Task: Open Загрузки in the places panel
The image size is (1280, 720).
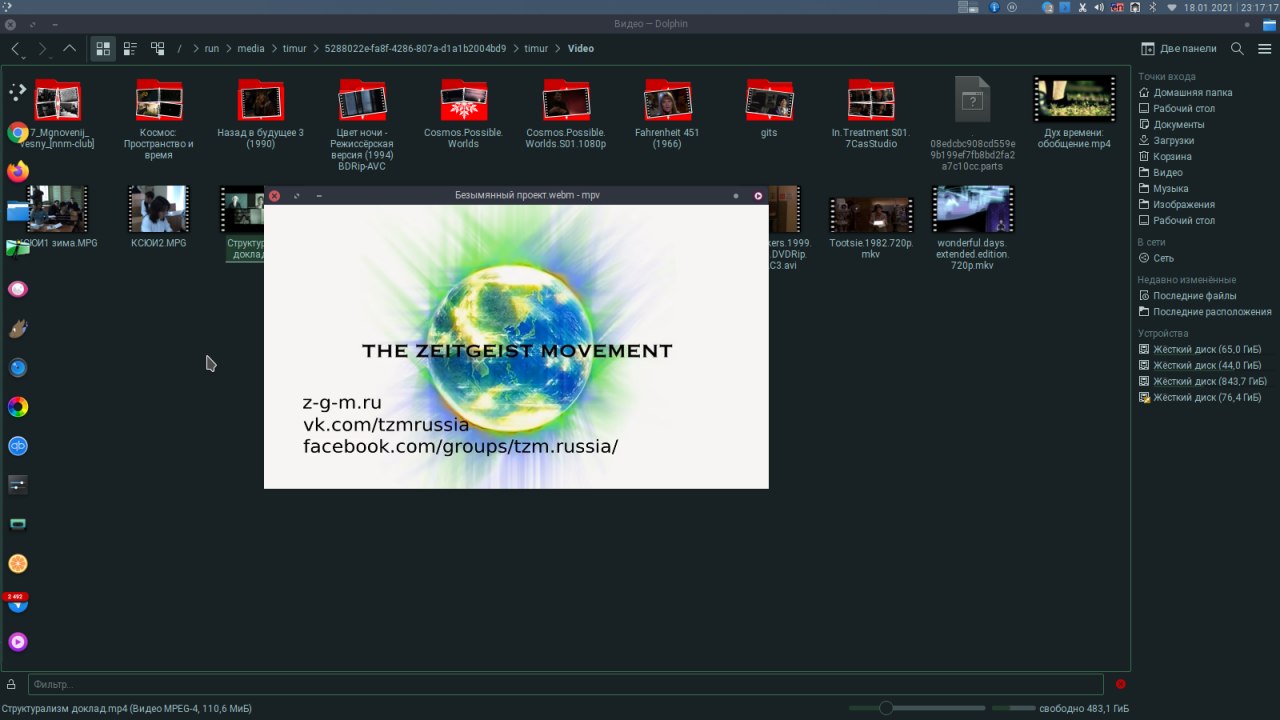Action: (1166, 140)
